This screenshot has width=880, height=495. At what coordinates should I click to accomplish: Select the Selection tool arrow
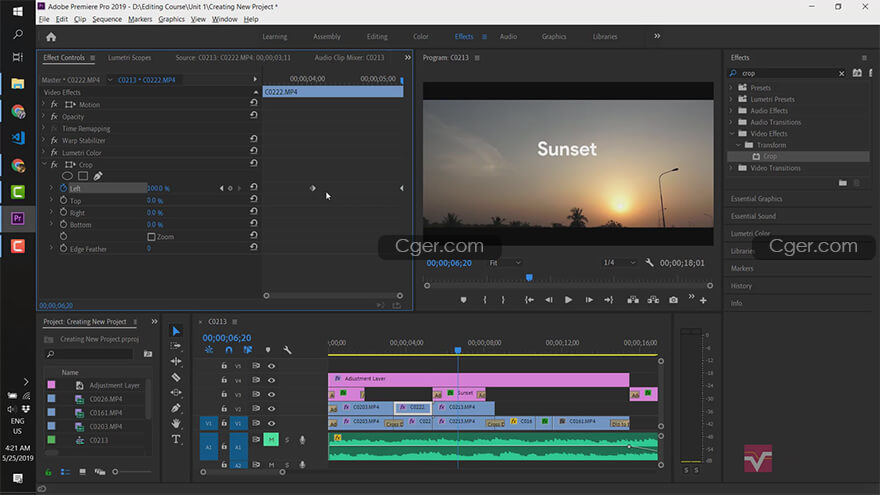(176, 331)
